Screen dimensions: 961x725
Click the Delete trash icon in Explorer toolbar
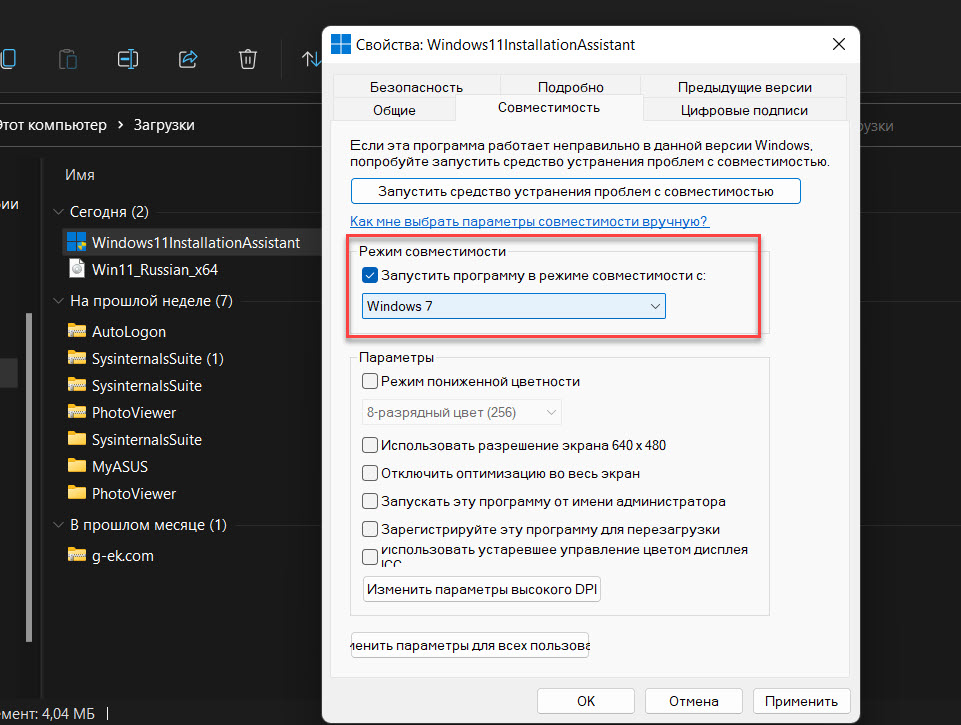click(248, 59)
